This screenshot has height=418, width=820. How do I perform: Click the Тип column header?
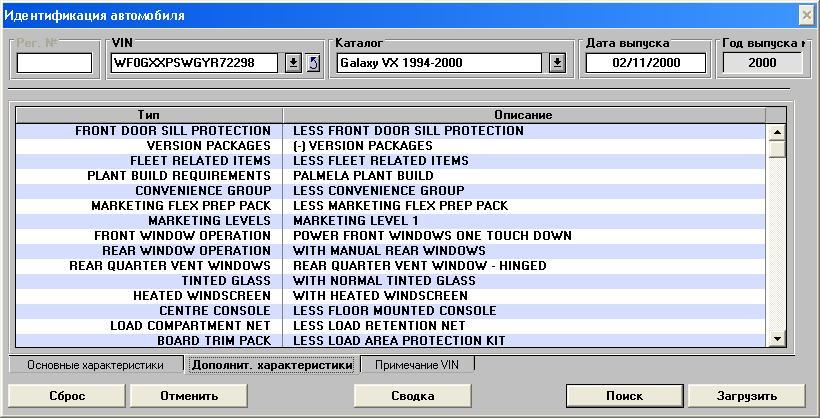(149, 115)
